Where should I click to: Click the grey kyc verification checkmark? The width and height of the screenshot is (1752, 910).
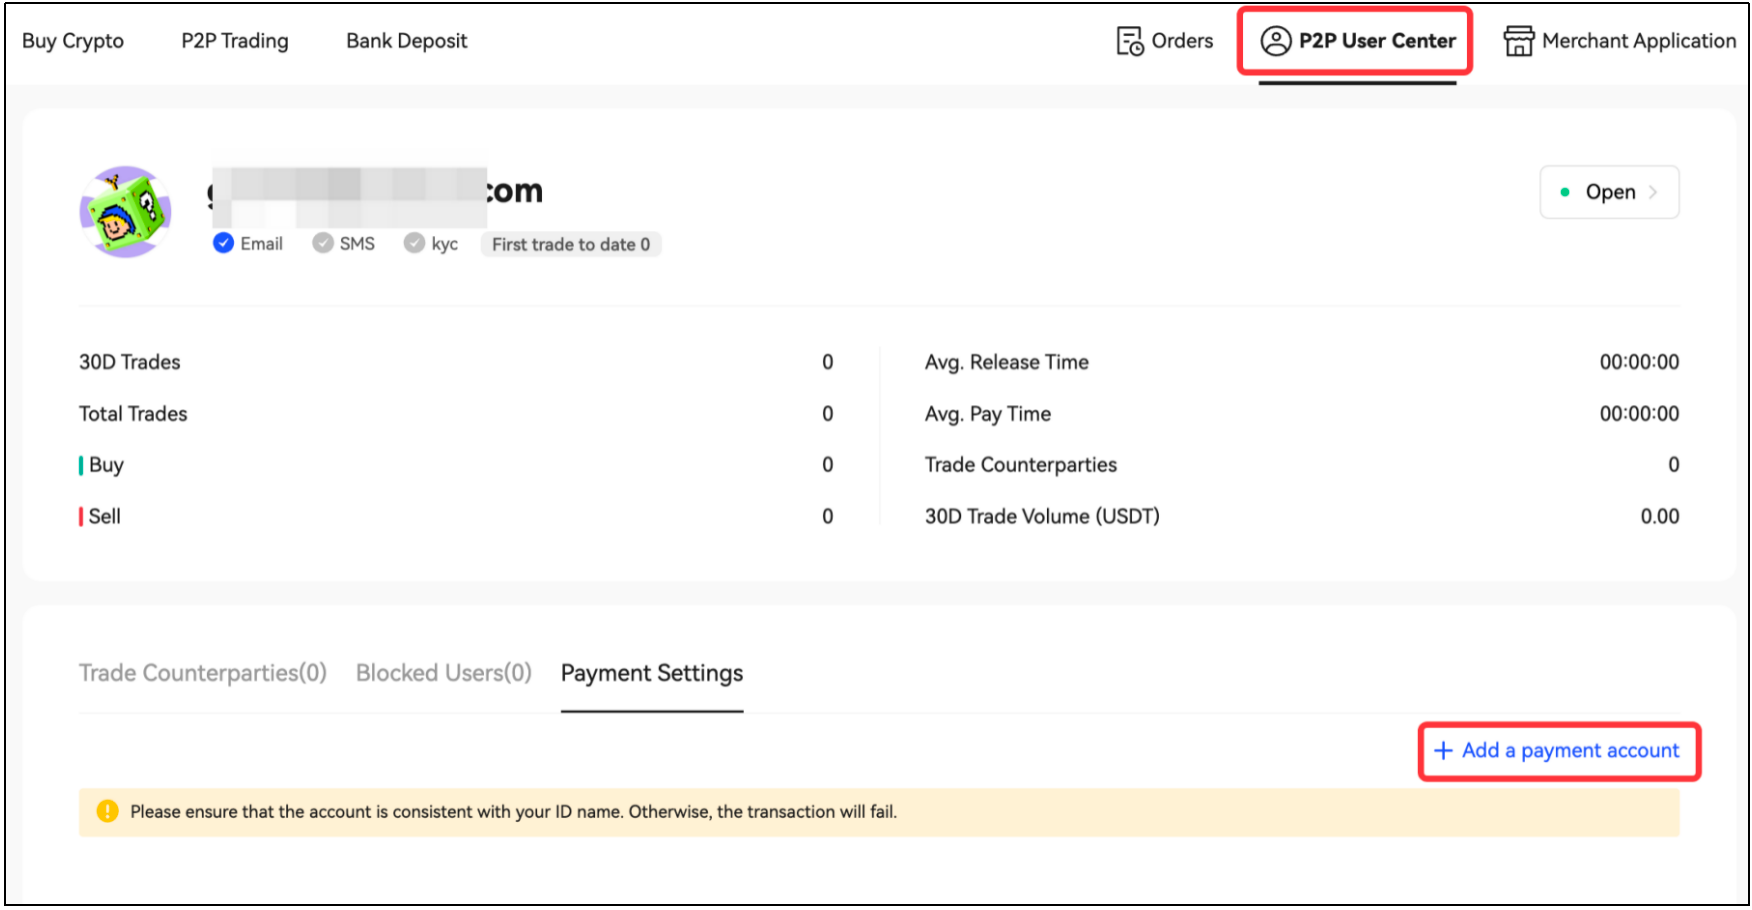414,244
